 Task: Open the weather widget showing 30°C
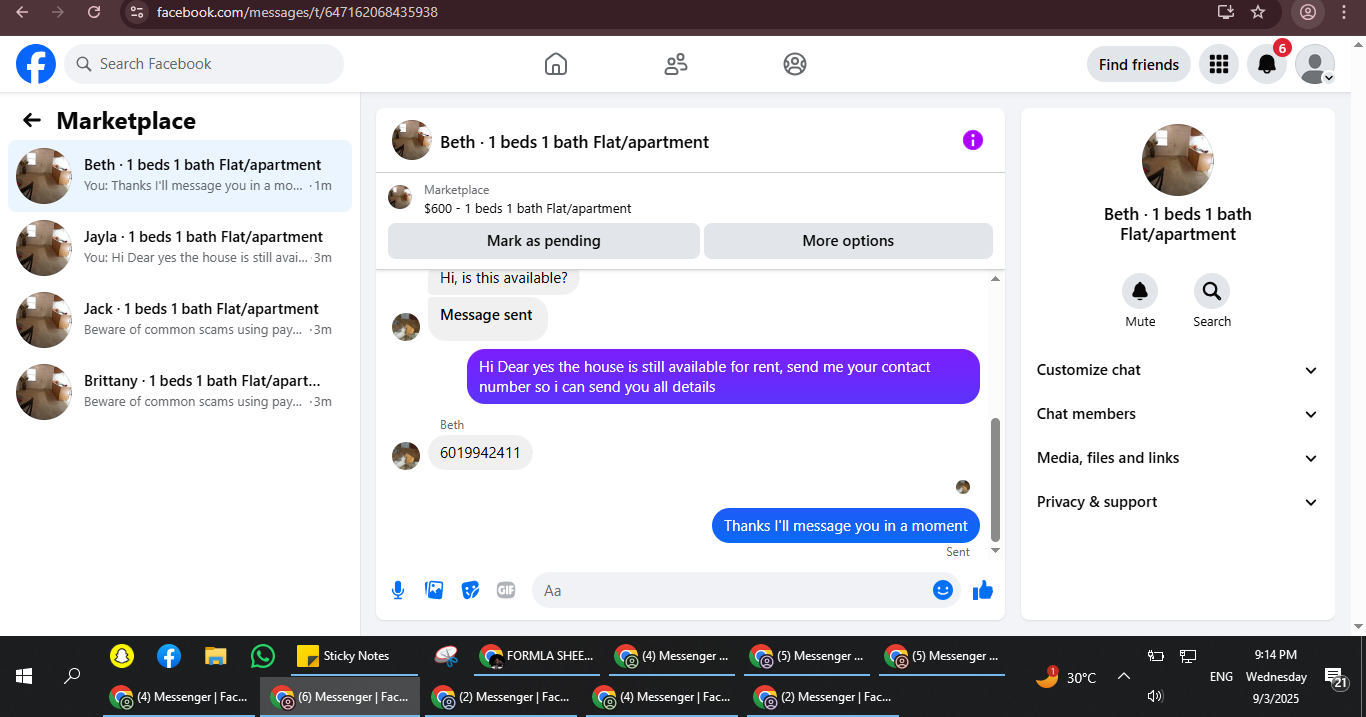click(x=1066, y=677)
